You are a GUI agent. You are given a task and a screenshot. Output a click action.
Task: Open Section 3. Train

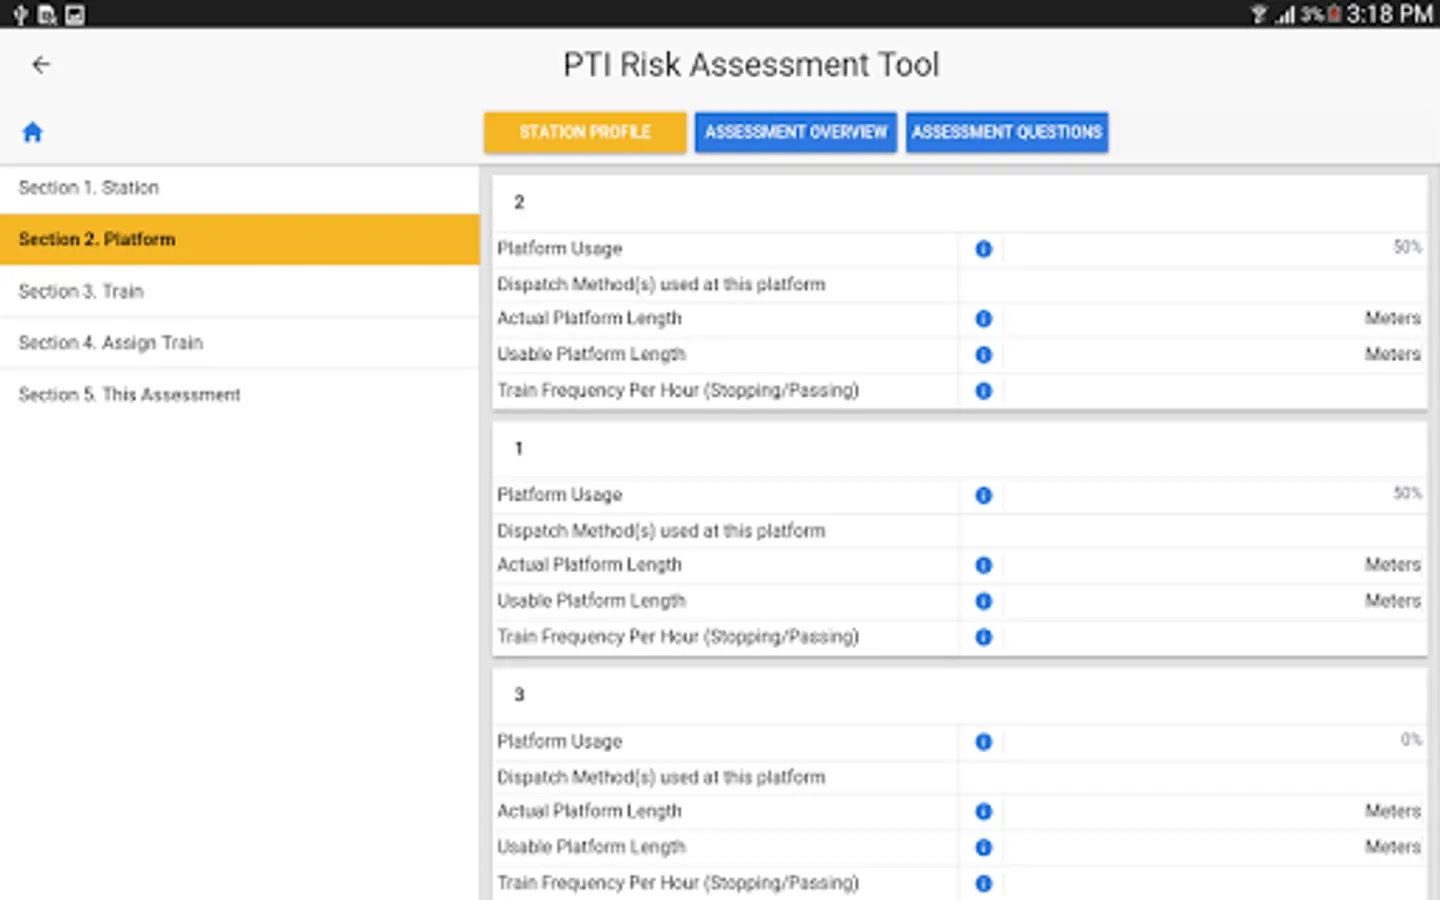click(x=81, y=292)
